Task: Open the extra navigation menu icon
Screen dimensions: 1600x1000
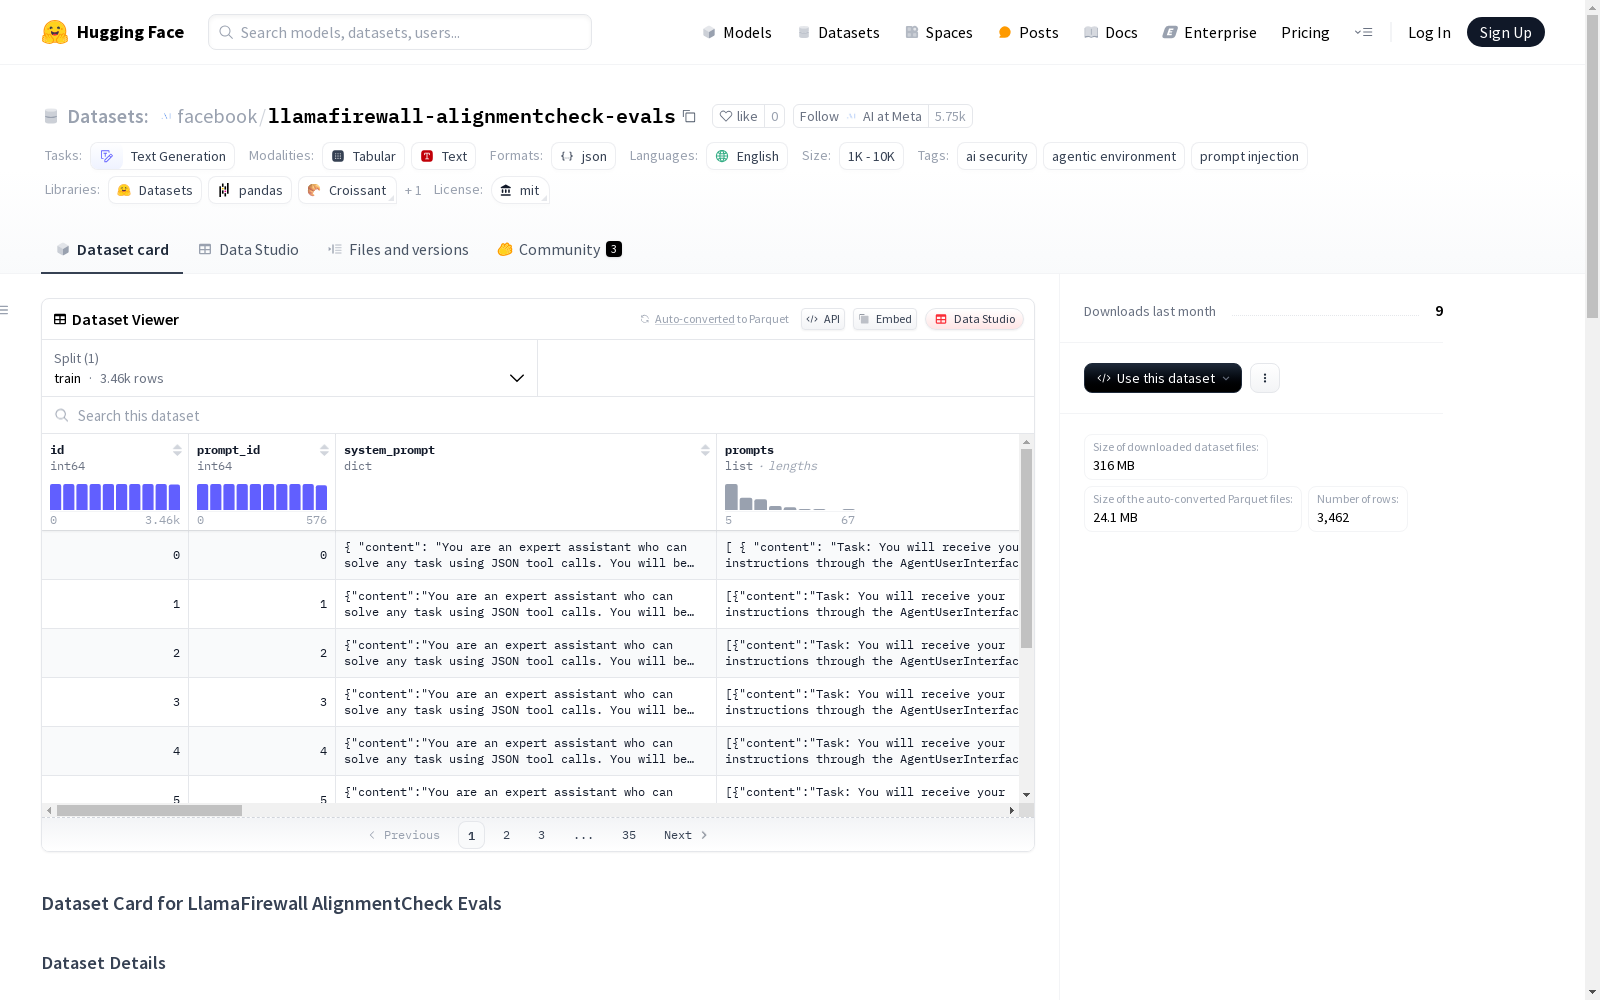Action: click(x=1363, y=32)
